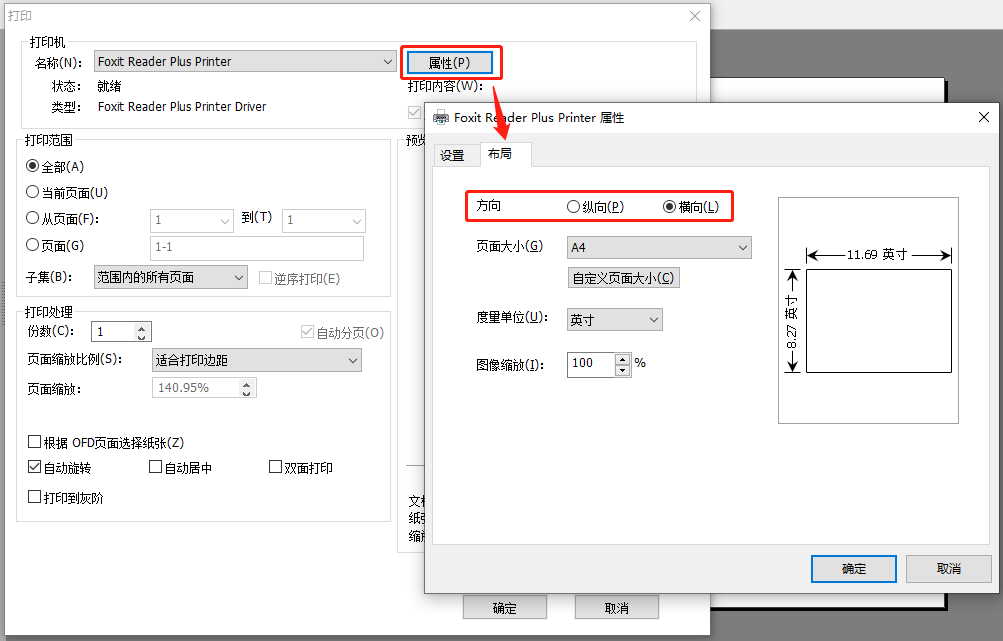The image size is (1003, 641).
Task: Select landscape orientation (横向)
Action: [670, 207]
